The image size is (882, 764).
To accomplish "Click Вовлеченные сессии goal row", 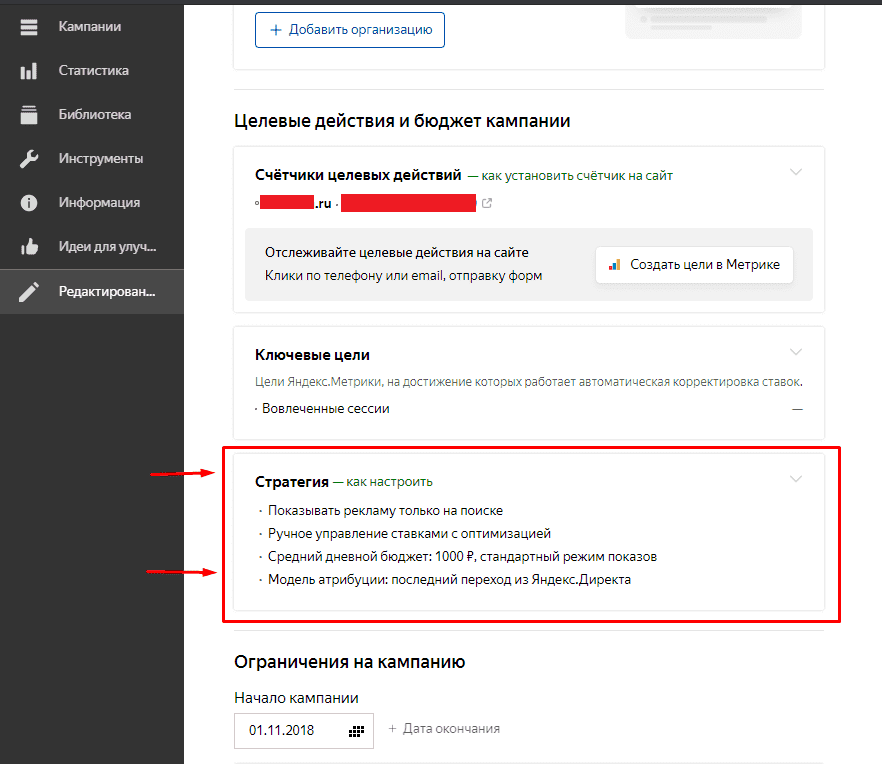I will tap(326, 409).
